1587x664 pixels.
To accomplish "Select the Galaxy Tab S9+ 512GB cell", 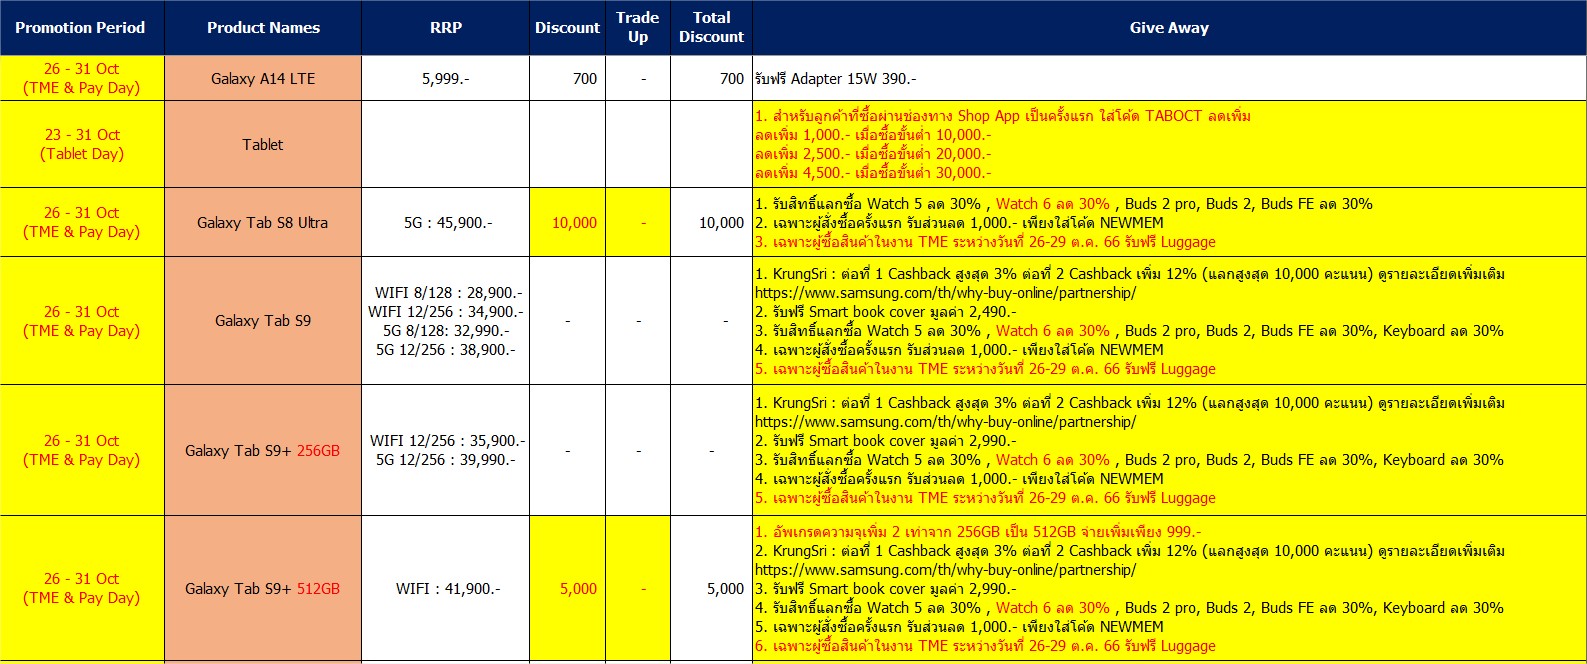I will [263, 588].
